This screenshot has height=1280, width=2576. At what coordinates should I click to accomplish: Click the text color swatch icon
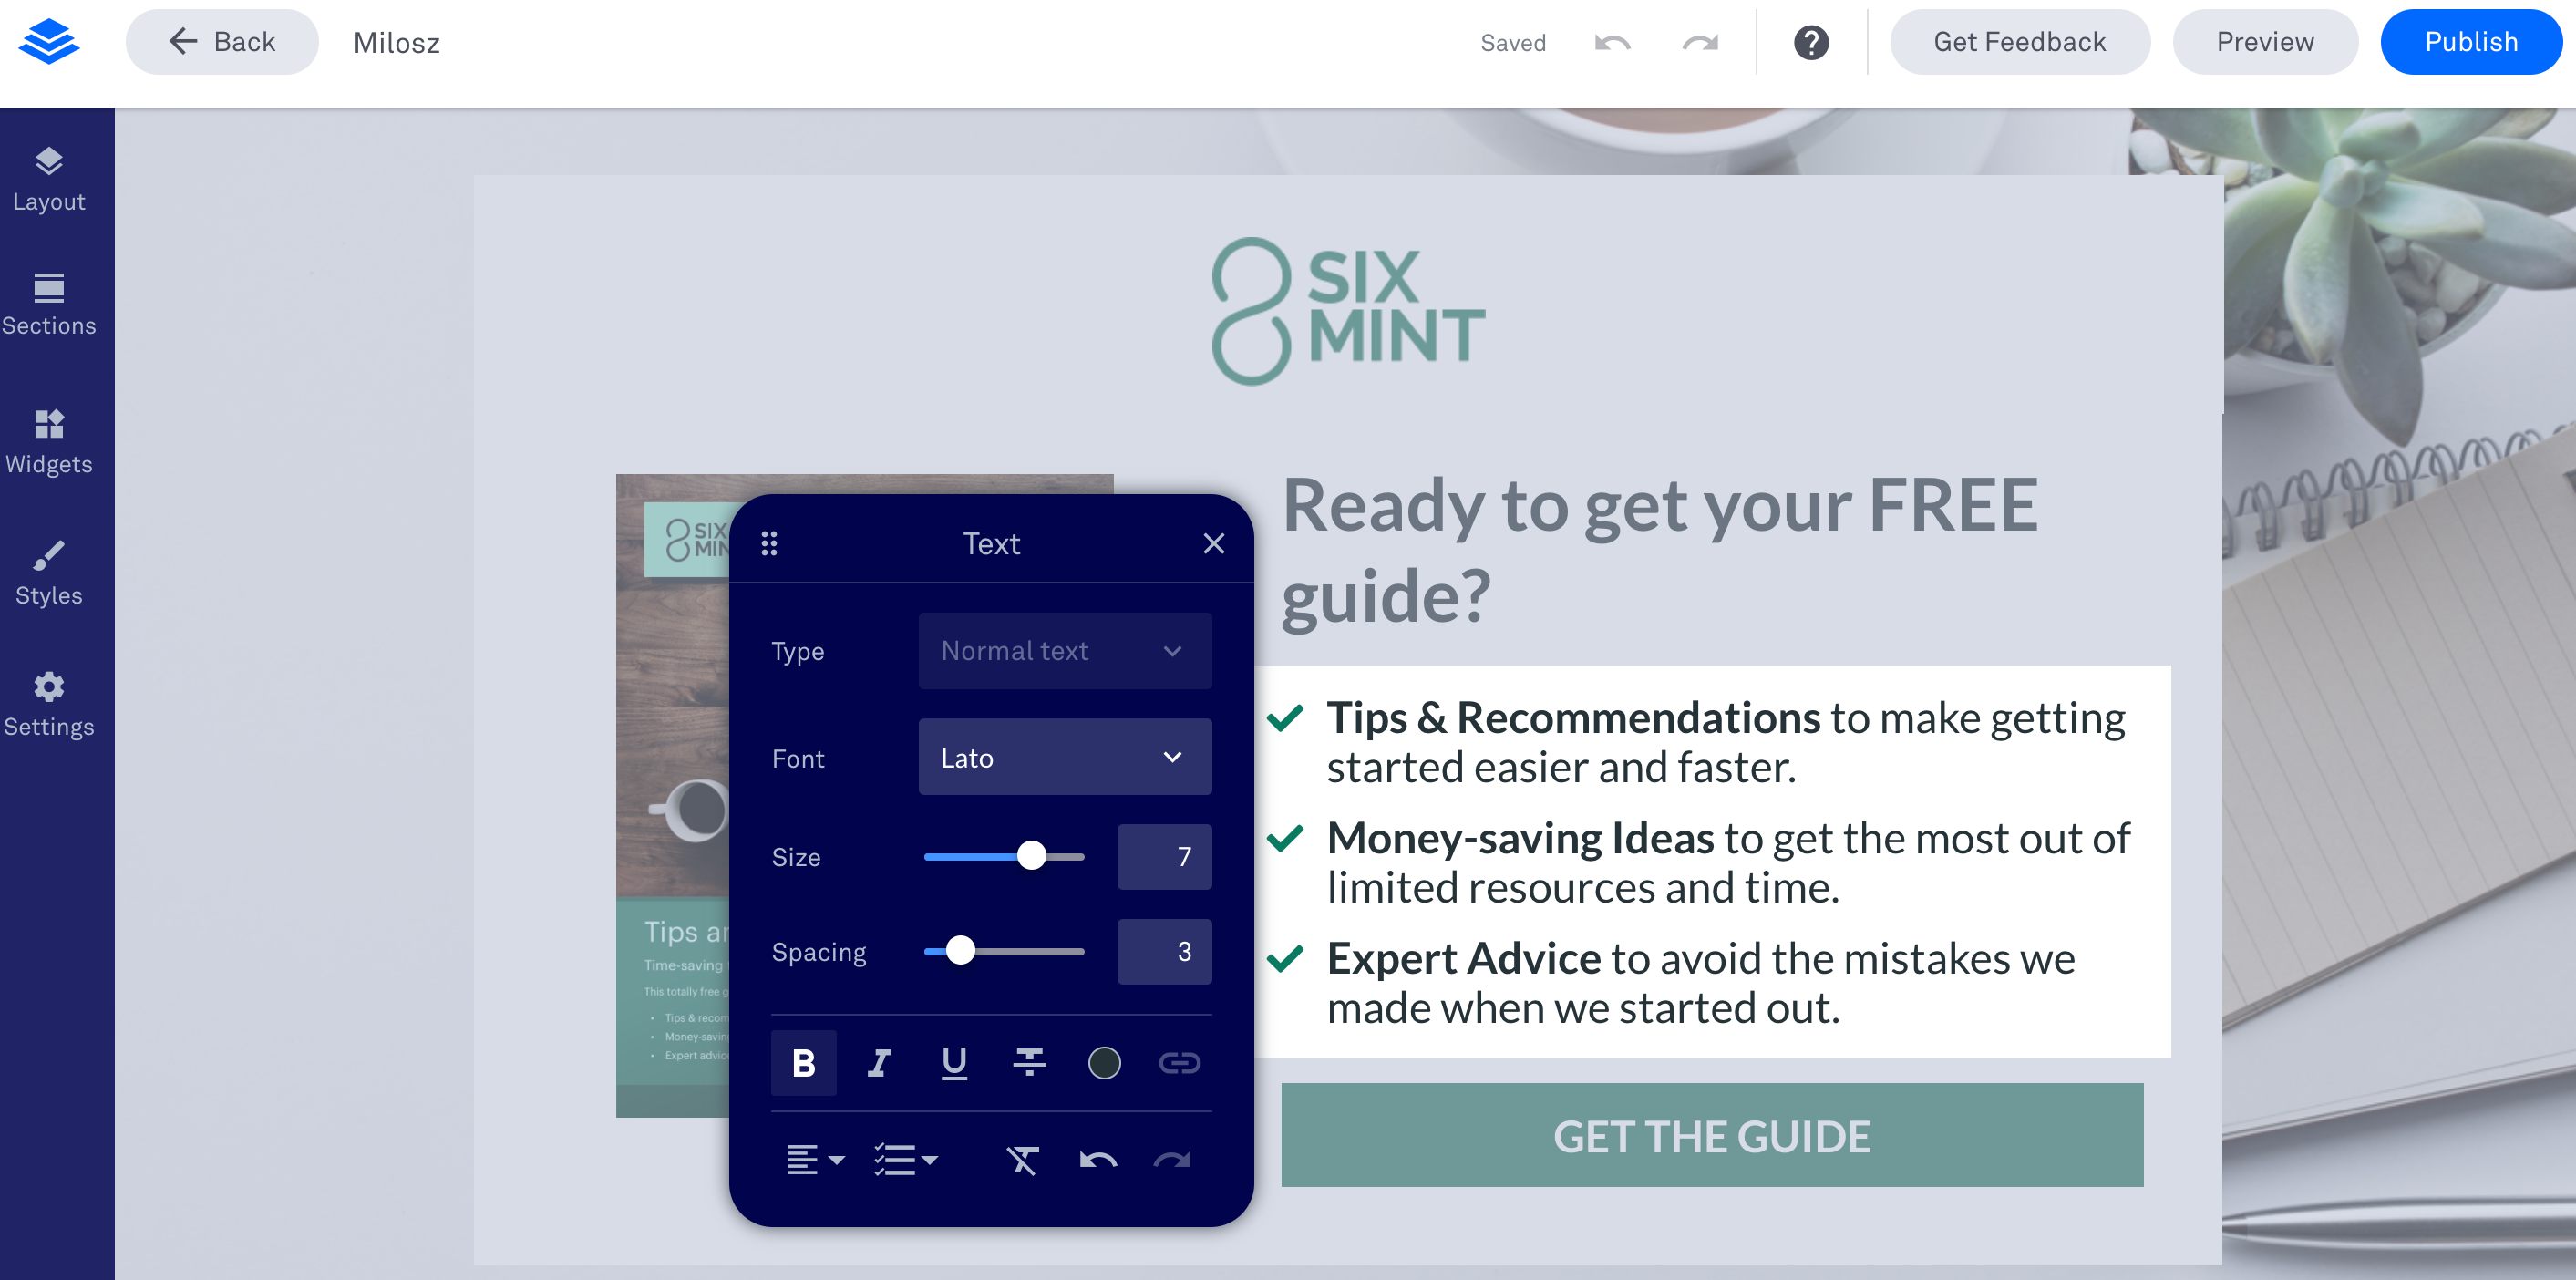click(x=1102, y=1061)
